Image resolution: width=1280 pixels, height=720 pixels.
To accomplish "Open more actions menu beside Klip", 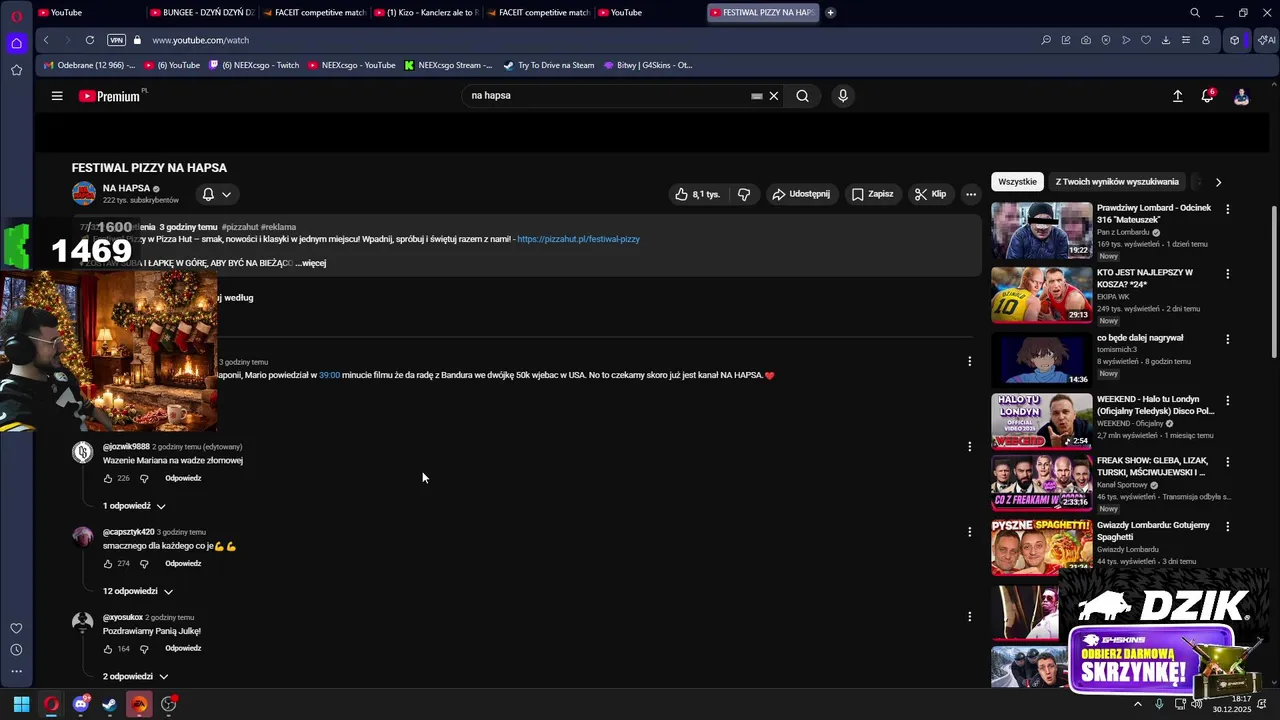I will click(x=971, y=194).
